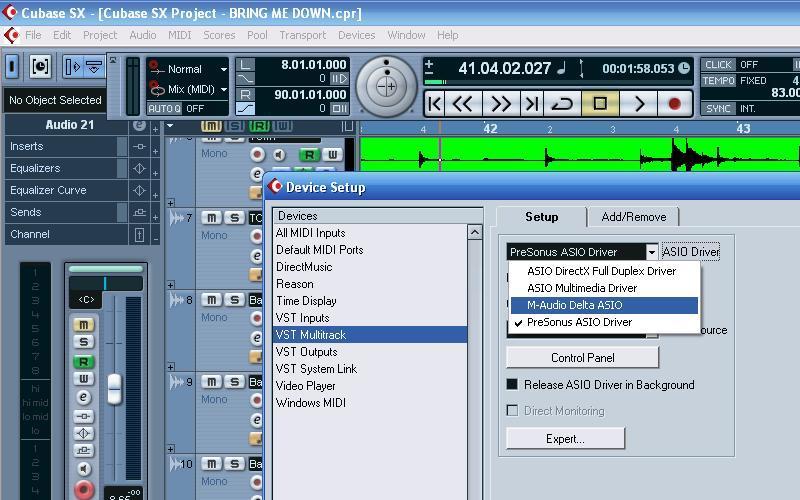Open the Mix (MIDI) cycle record dropdown

[x=223, y=89]
